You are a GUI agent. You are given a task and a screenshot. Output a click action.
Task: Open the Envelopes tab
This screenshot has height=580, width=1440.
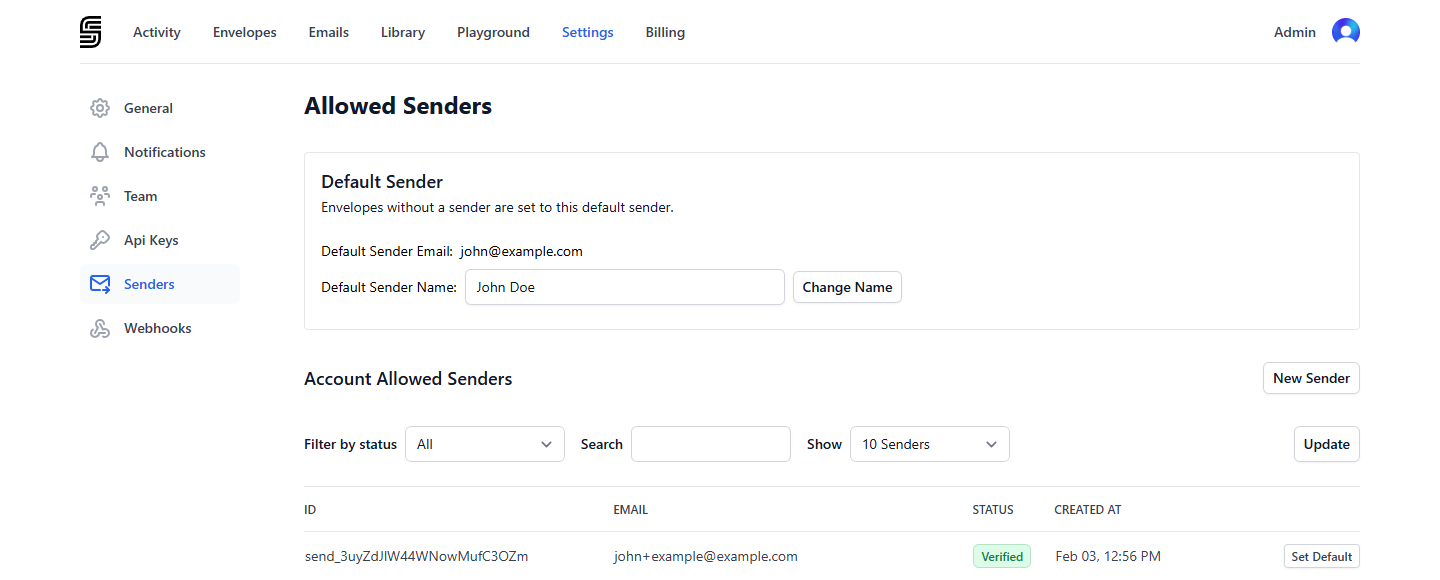point(245,32)
